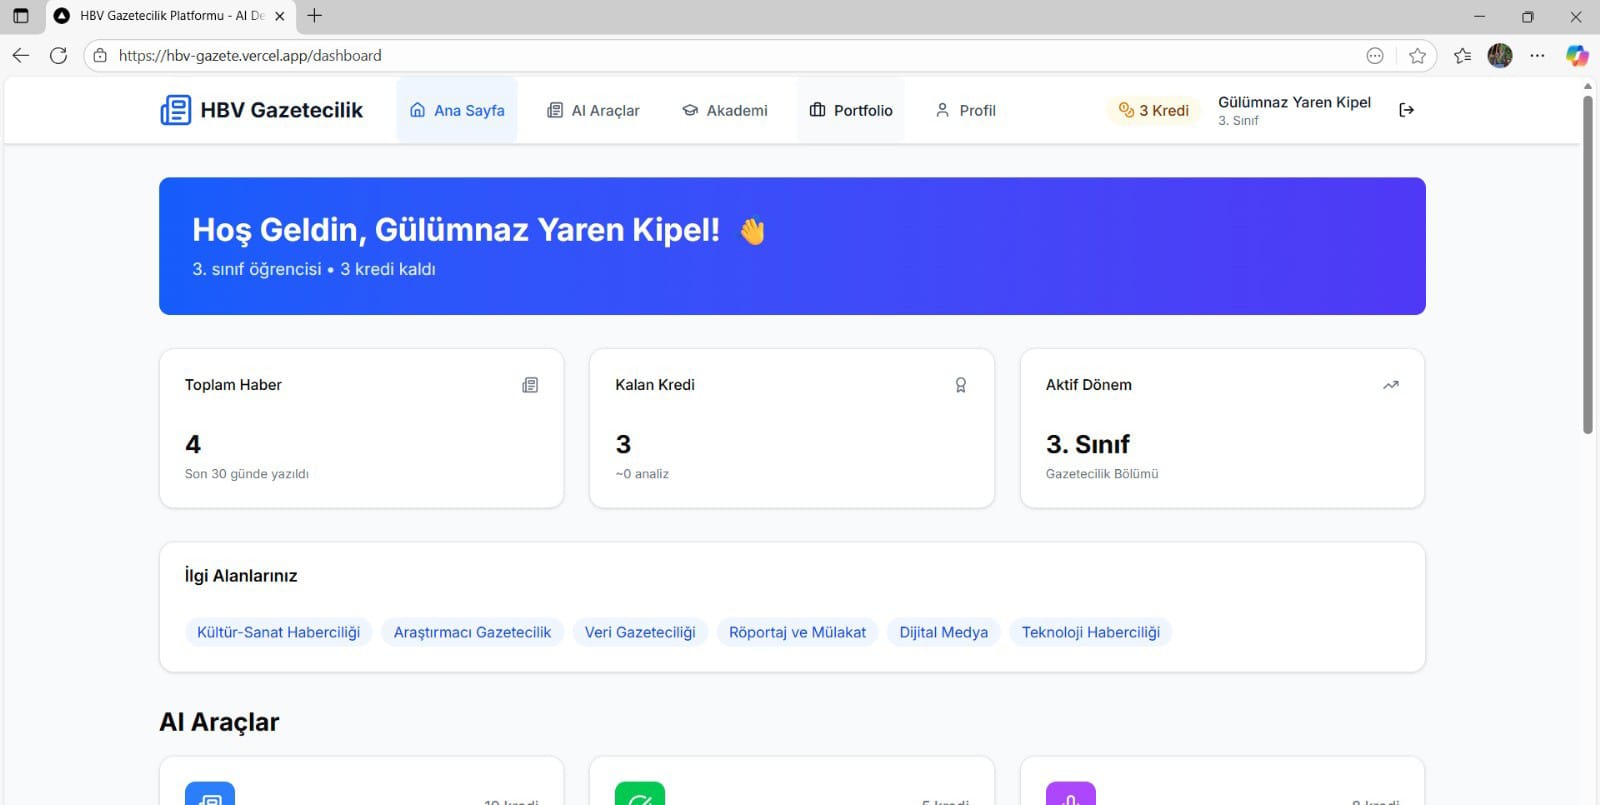The height and width of the screenshot is (805, 1600).
Task: Add this page to favorites with the star icon
Action: [1417, 56]
